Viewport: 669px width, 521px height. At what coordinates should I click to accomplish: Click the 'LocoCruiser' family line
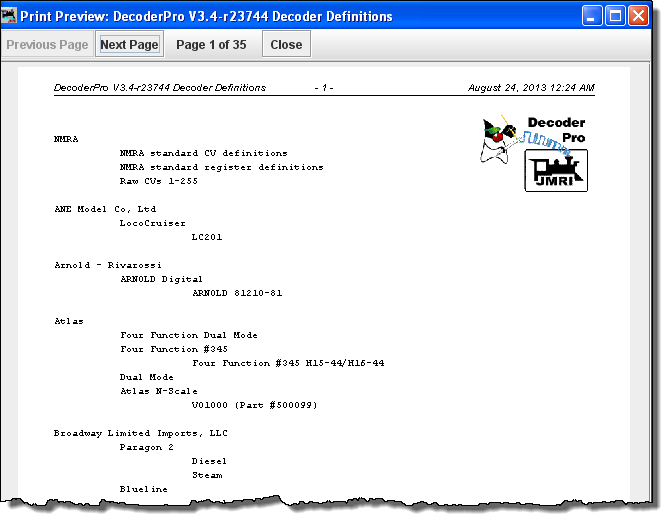[x=152, y=223]
